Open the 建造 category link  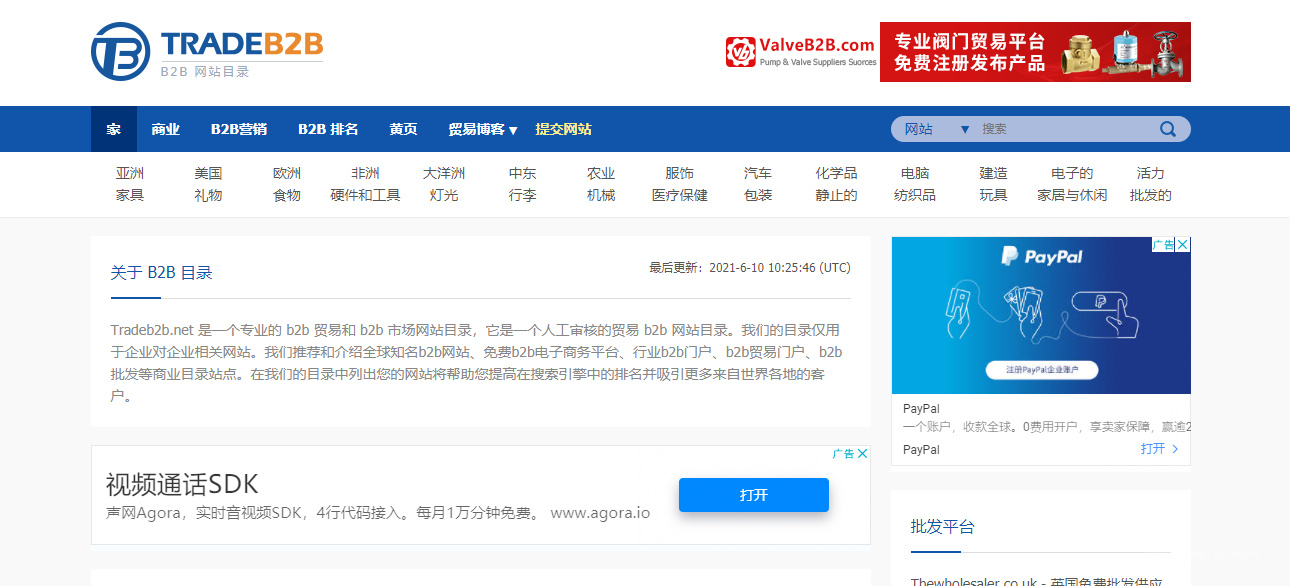click(993, 173)
